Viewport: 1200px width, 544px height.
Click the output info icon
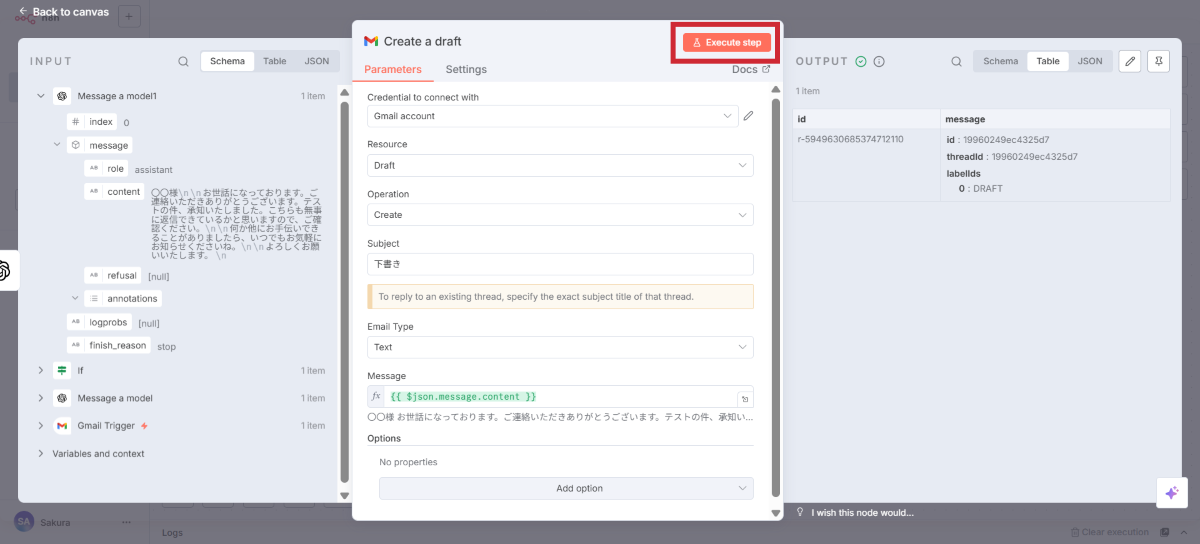(879, 61)
